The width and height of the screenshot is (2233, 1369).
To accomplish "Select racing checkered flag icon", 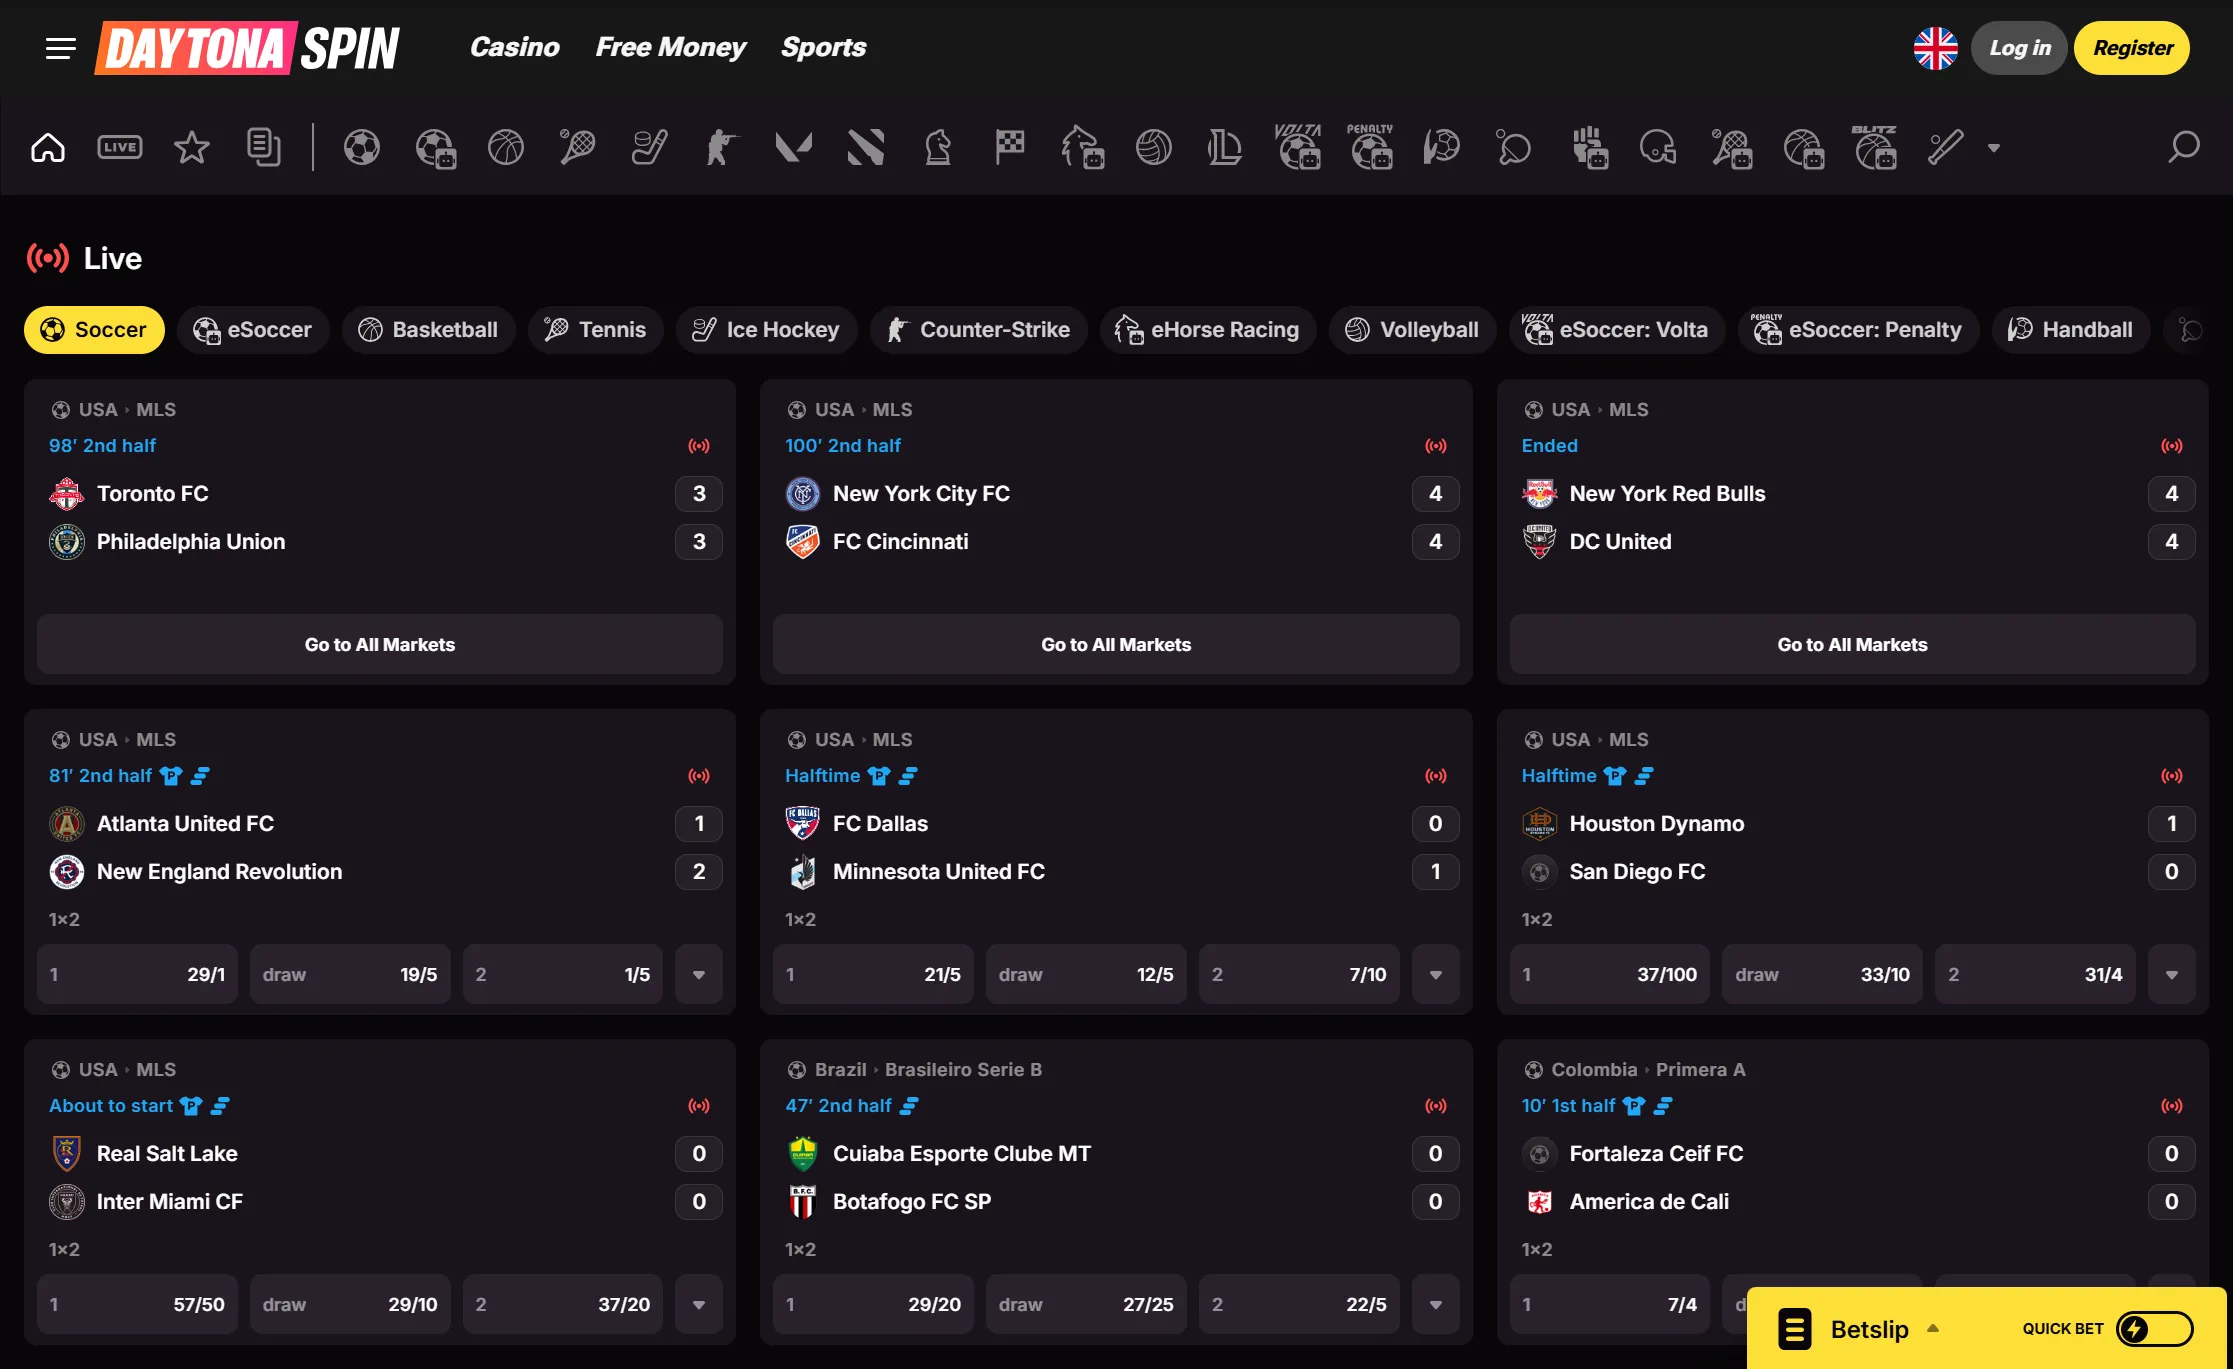I will point(1010,148).
